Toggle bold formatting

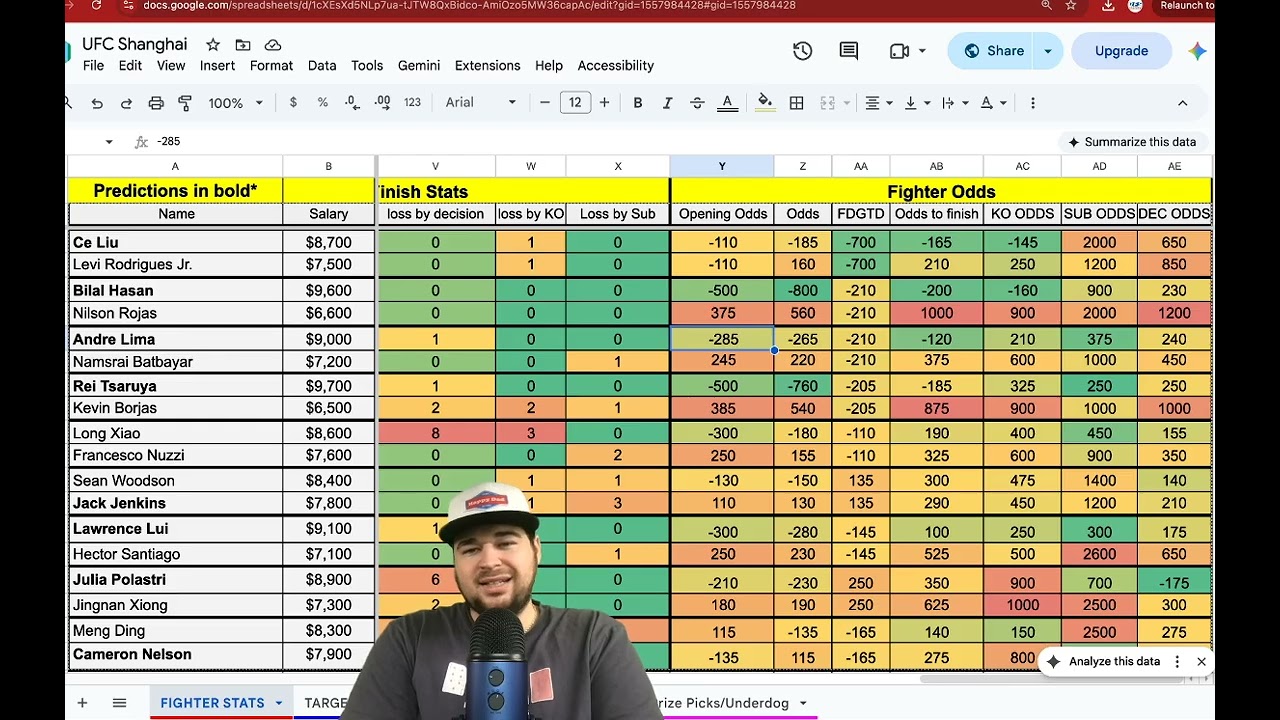(x=638, y=103)
